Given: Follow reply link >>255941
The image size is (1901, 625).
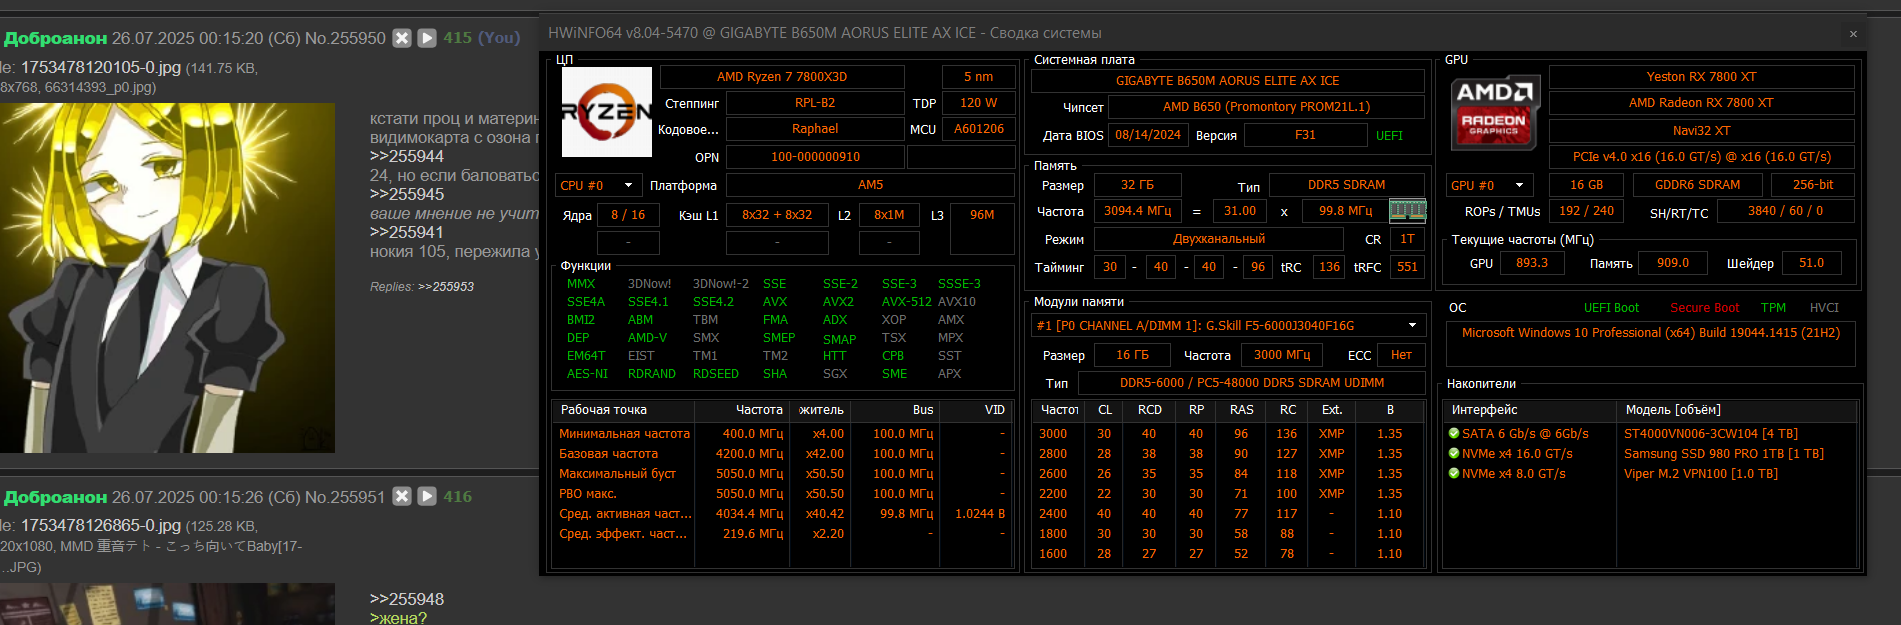Looking at the screenshot, I should coord(407,232).
